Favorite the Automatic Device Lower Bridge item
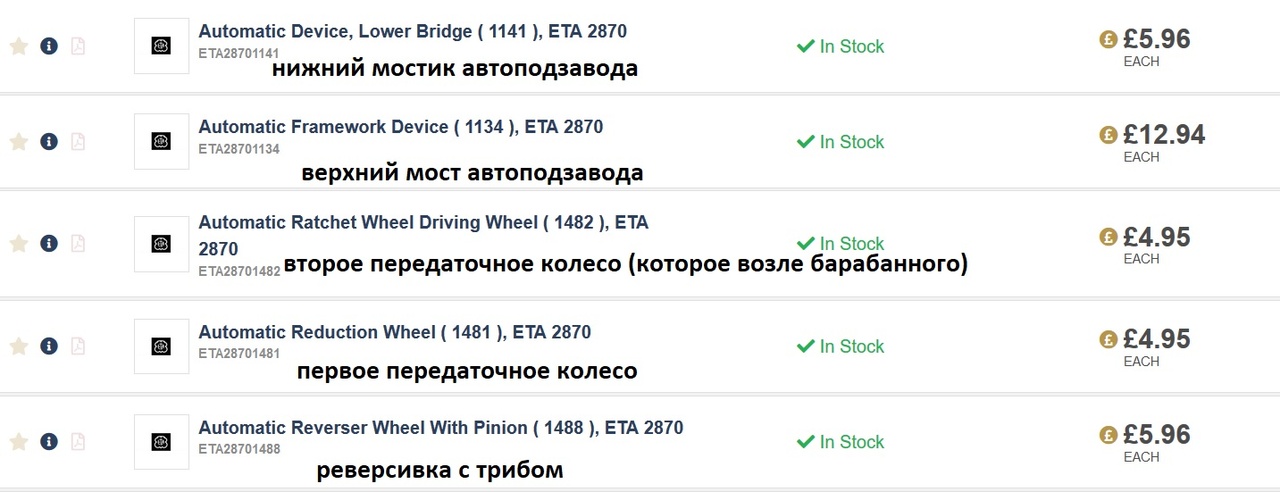The height and width of the screenshot is (492, 1280). click(18, 46)
